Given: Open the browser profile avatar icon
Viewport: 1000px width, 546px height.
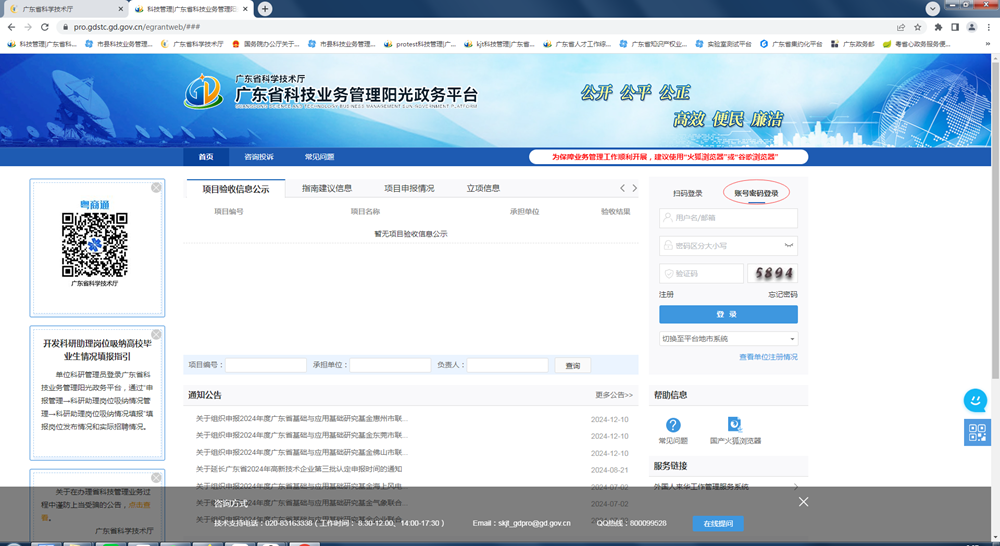Looking at the screenshot, I should click(971, 27).
